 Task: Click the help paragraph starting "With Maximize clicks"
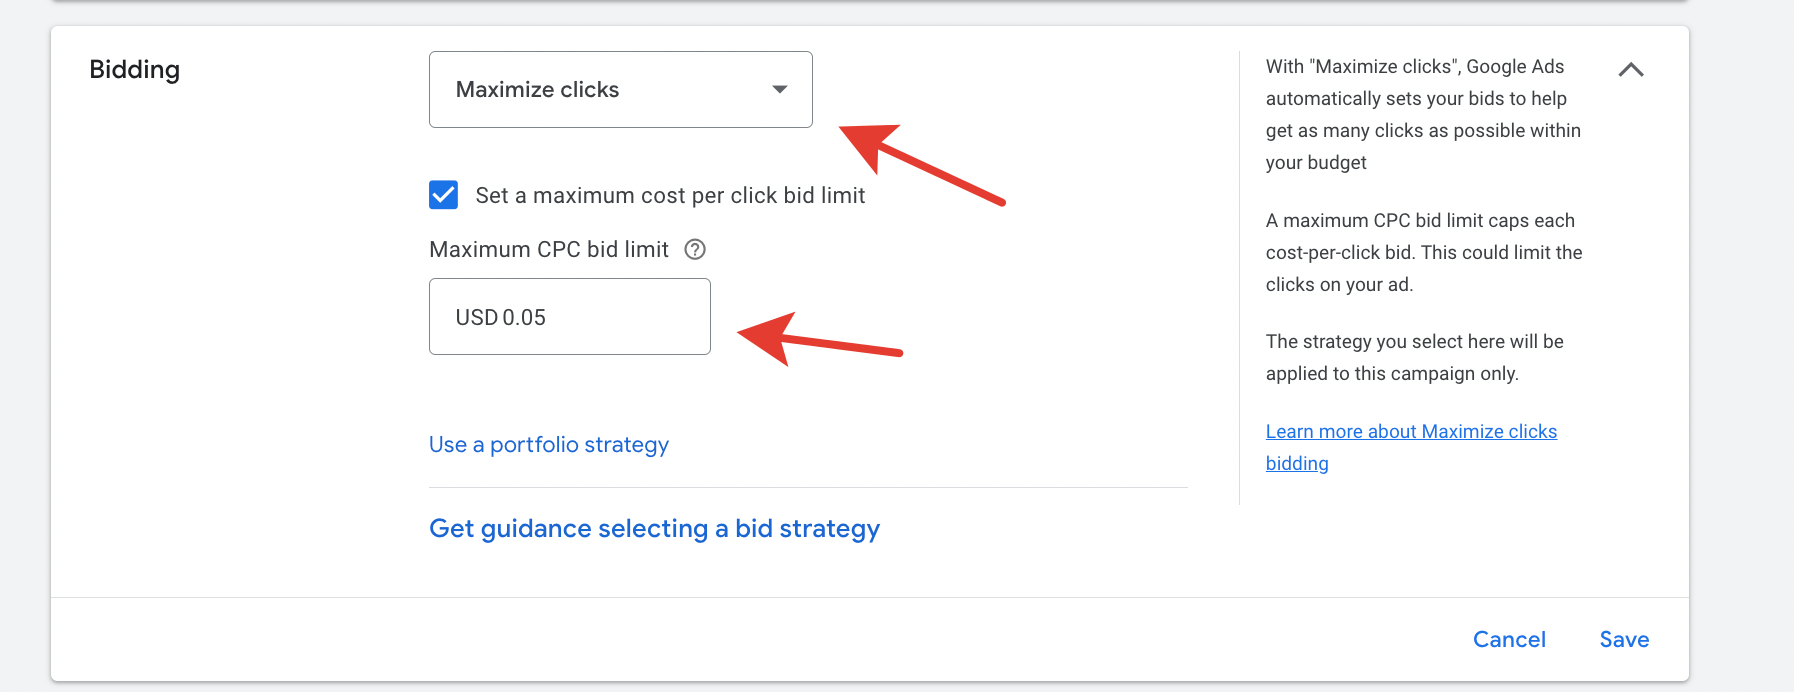[x=1422, y=114]
